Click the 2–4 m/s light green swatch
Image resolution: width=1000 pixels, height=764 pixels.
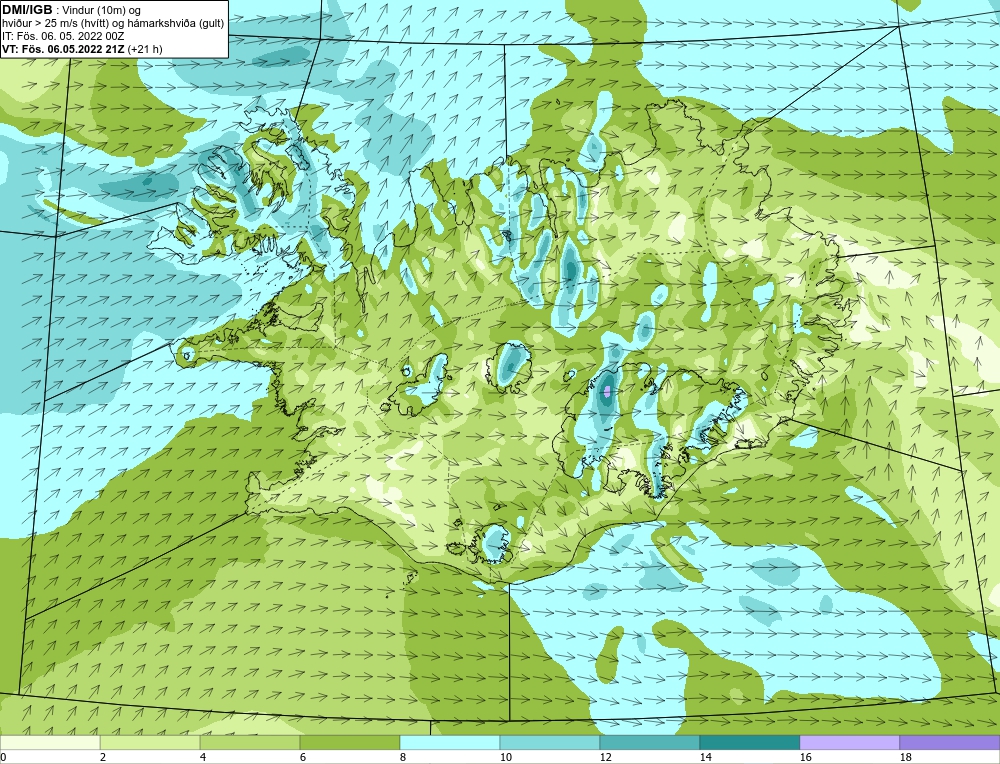tap(150, 742)
